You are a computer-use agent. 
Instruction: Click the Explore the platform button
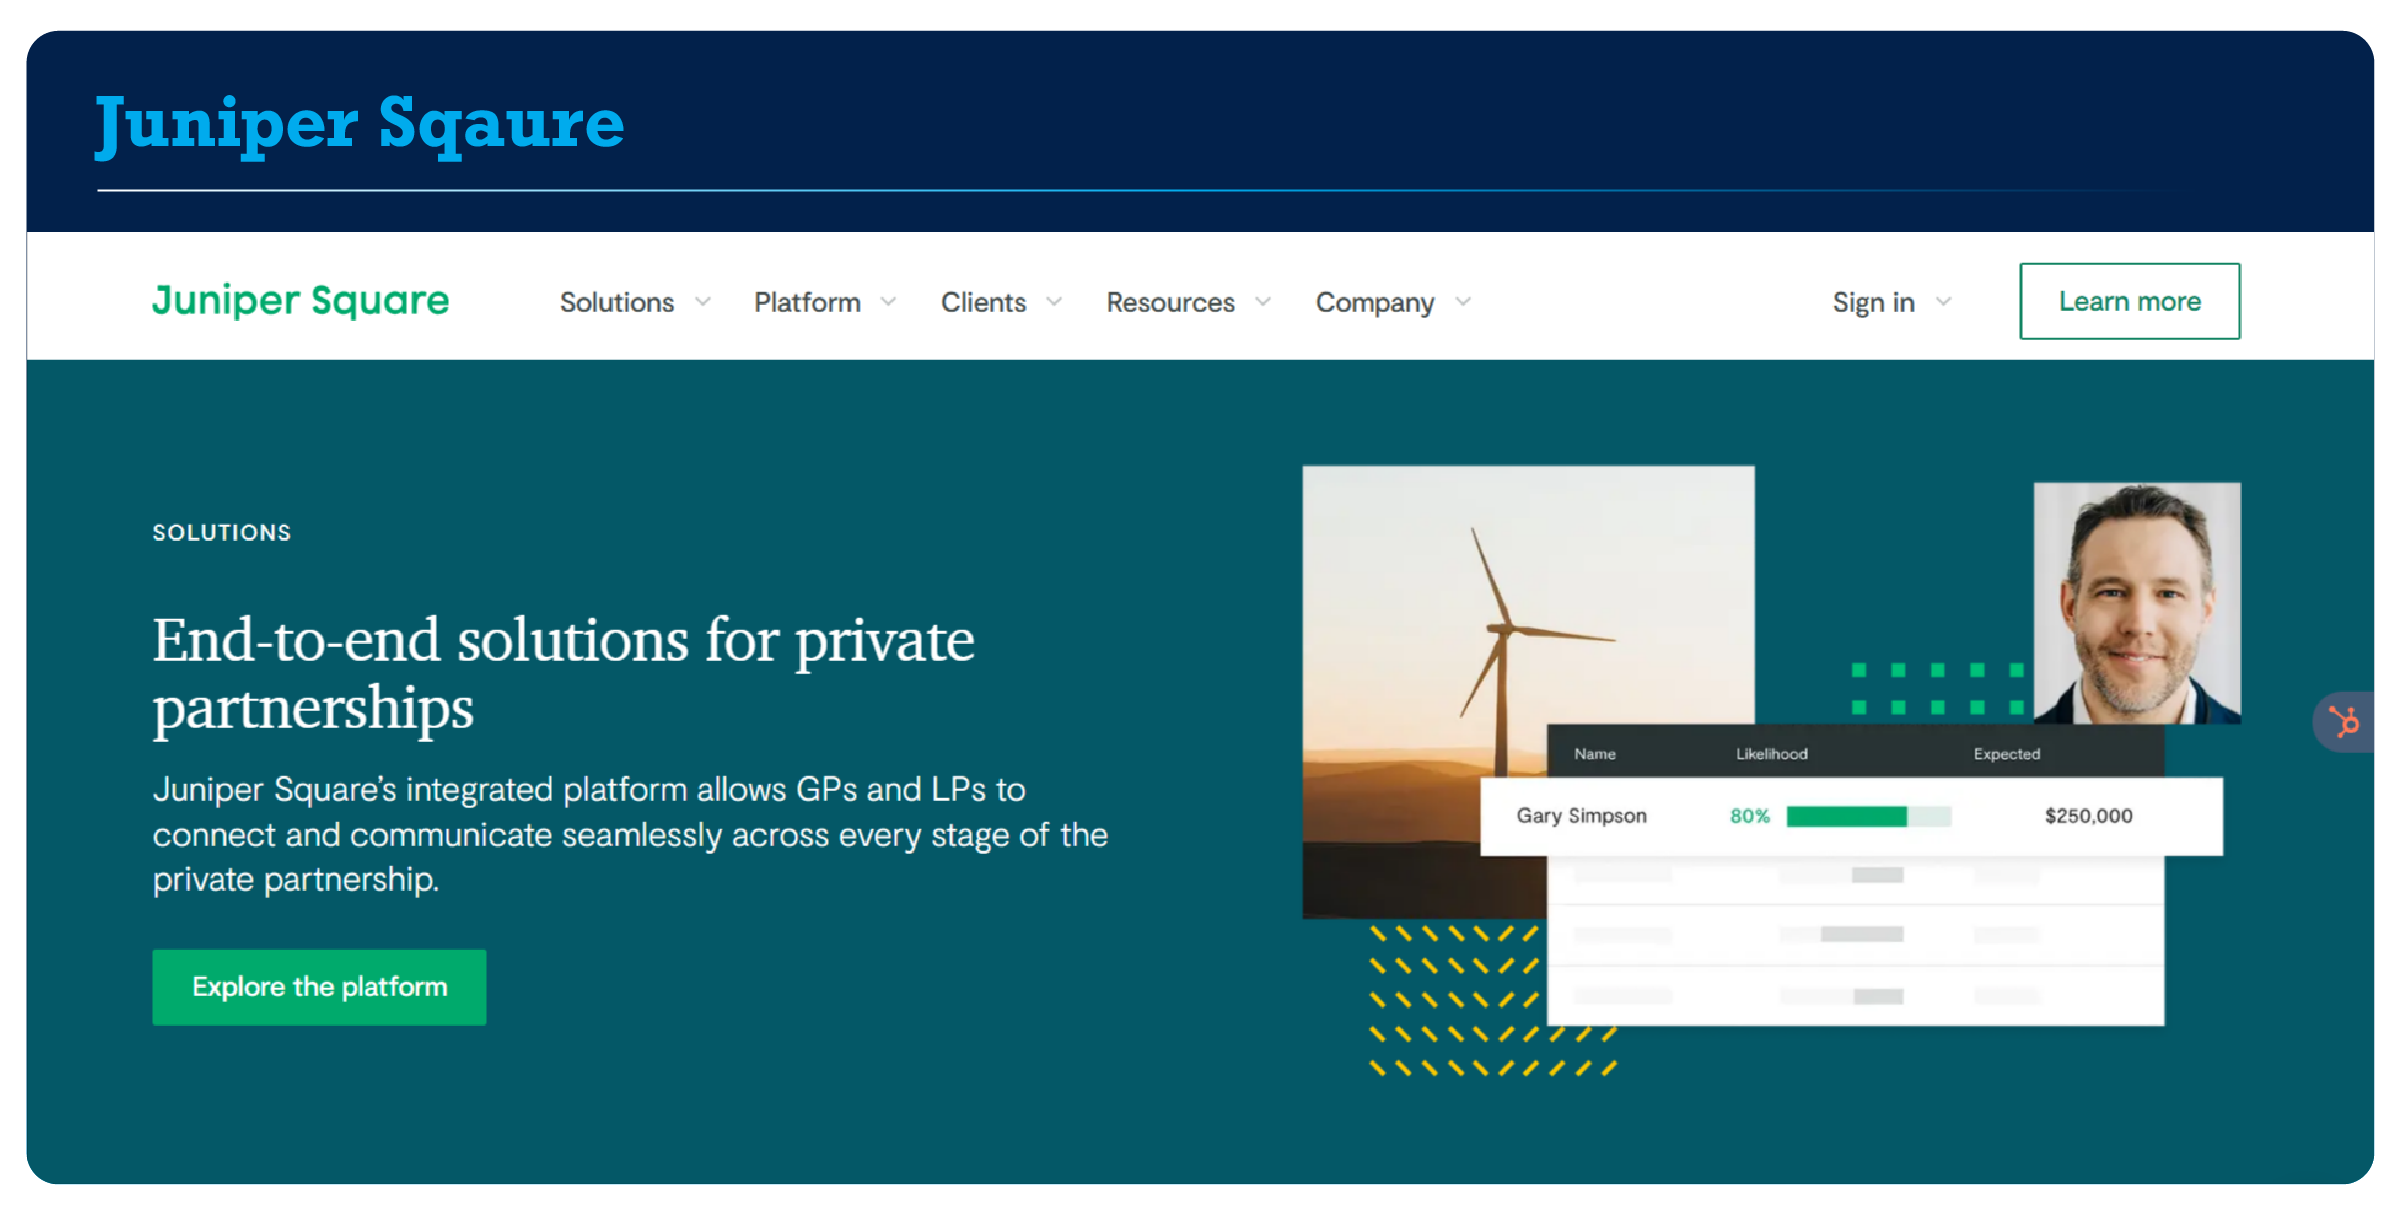(x=319, y=987)
